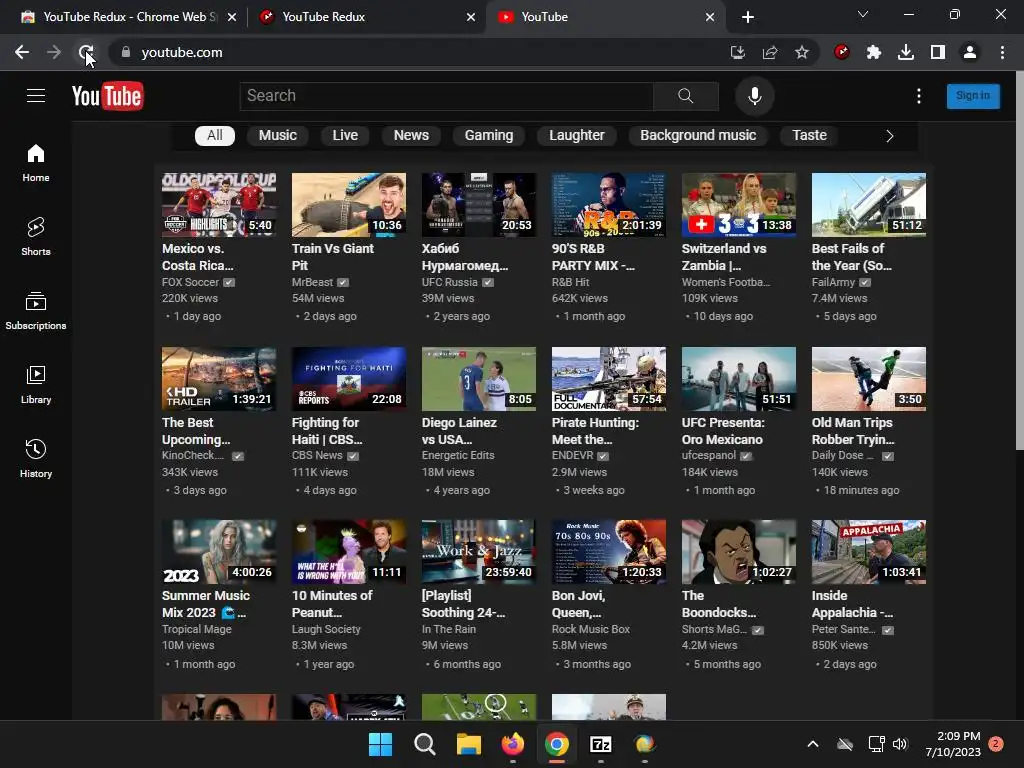Select the Laughter filter chip
This screenshot has width=1024, height=768.
point(577,135)
